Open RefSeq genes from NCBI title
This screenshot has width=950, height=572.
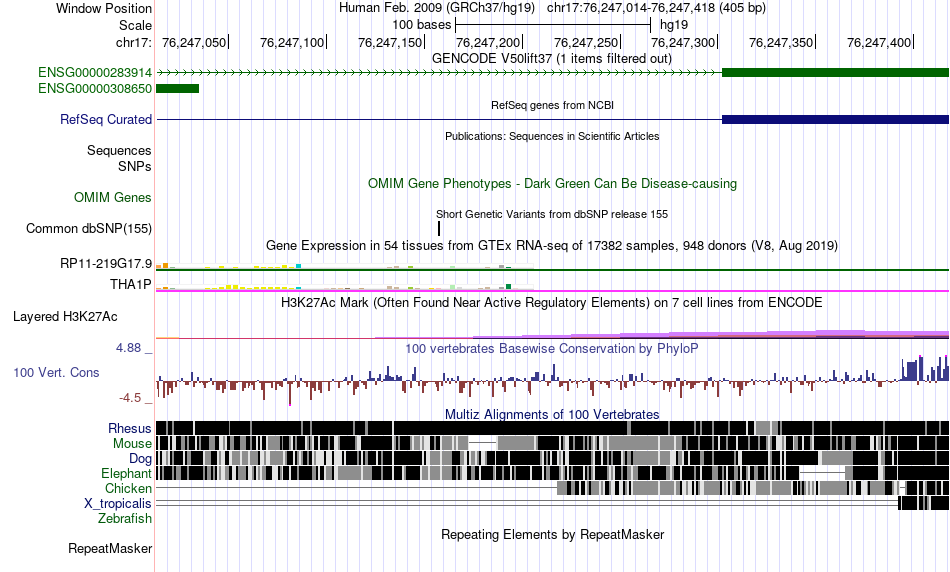pyautogui.click(x=552, y=105)
